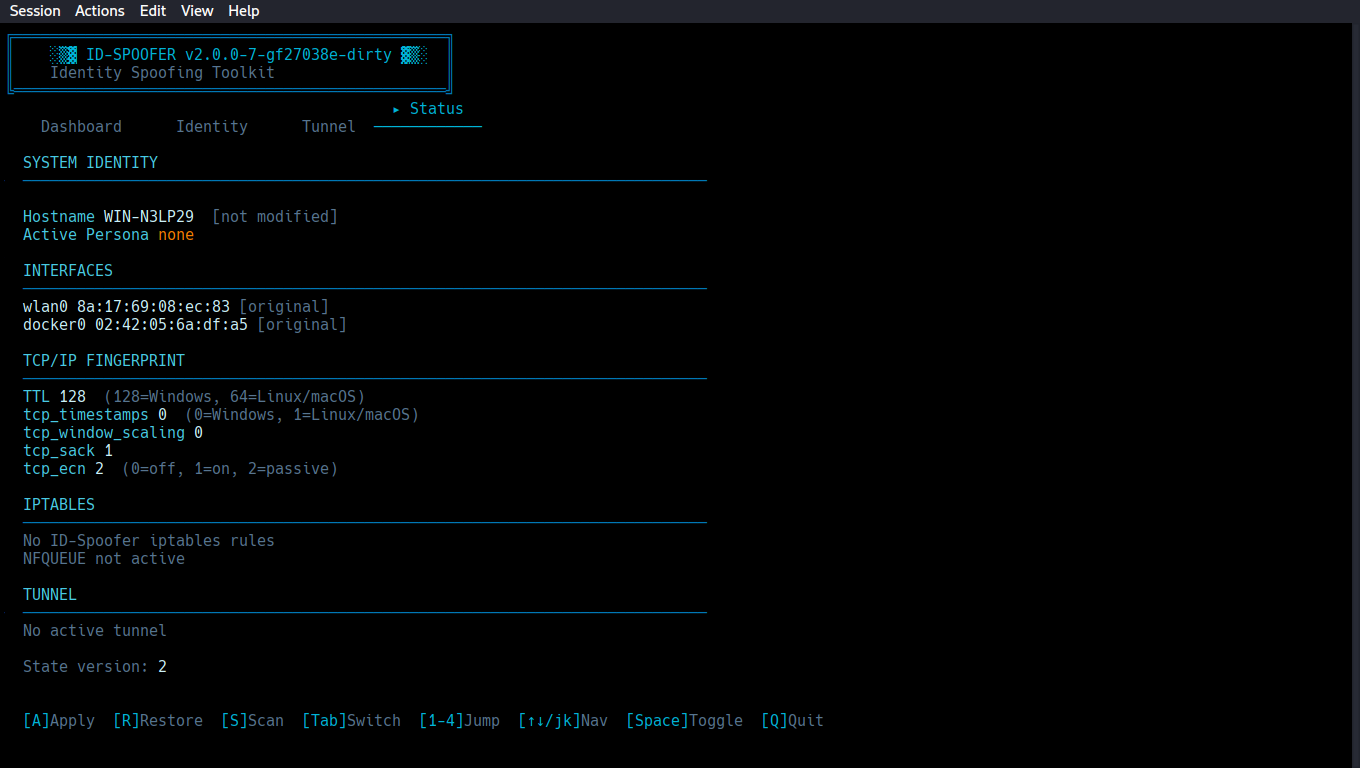
Task: Click the NFQUEUE not active text
Action: [104, 559]
